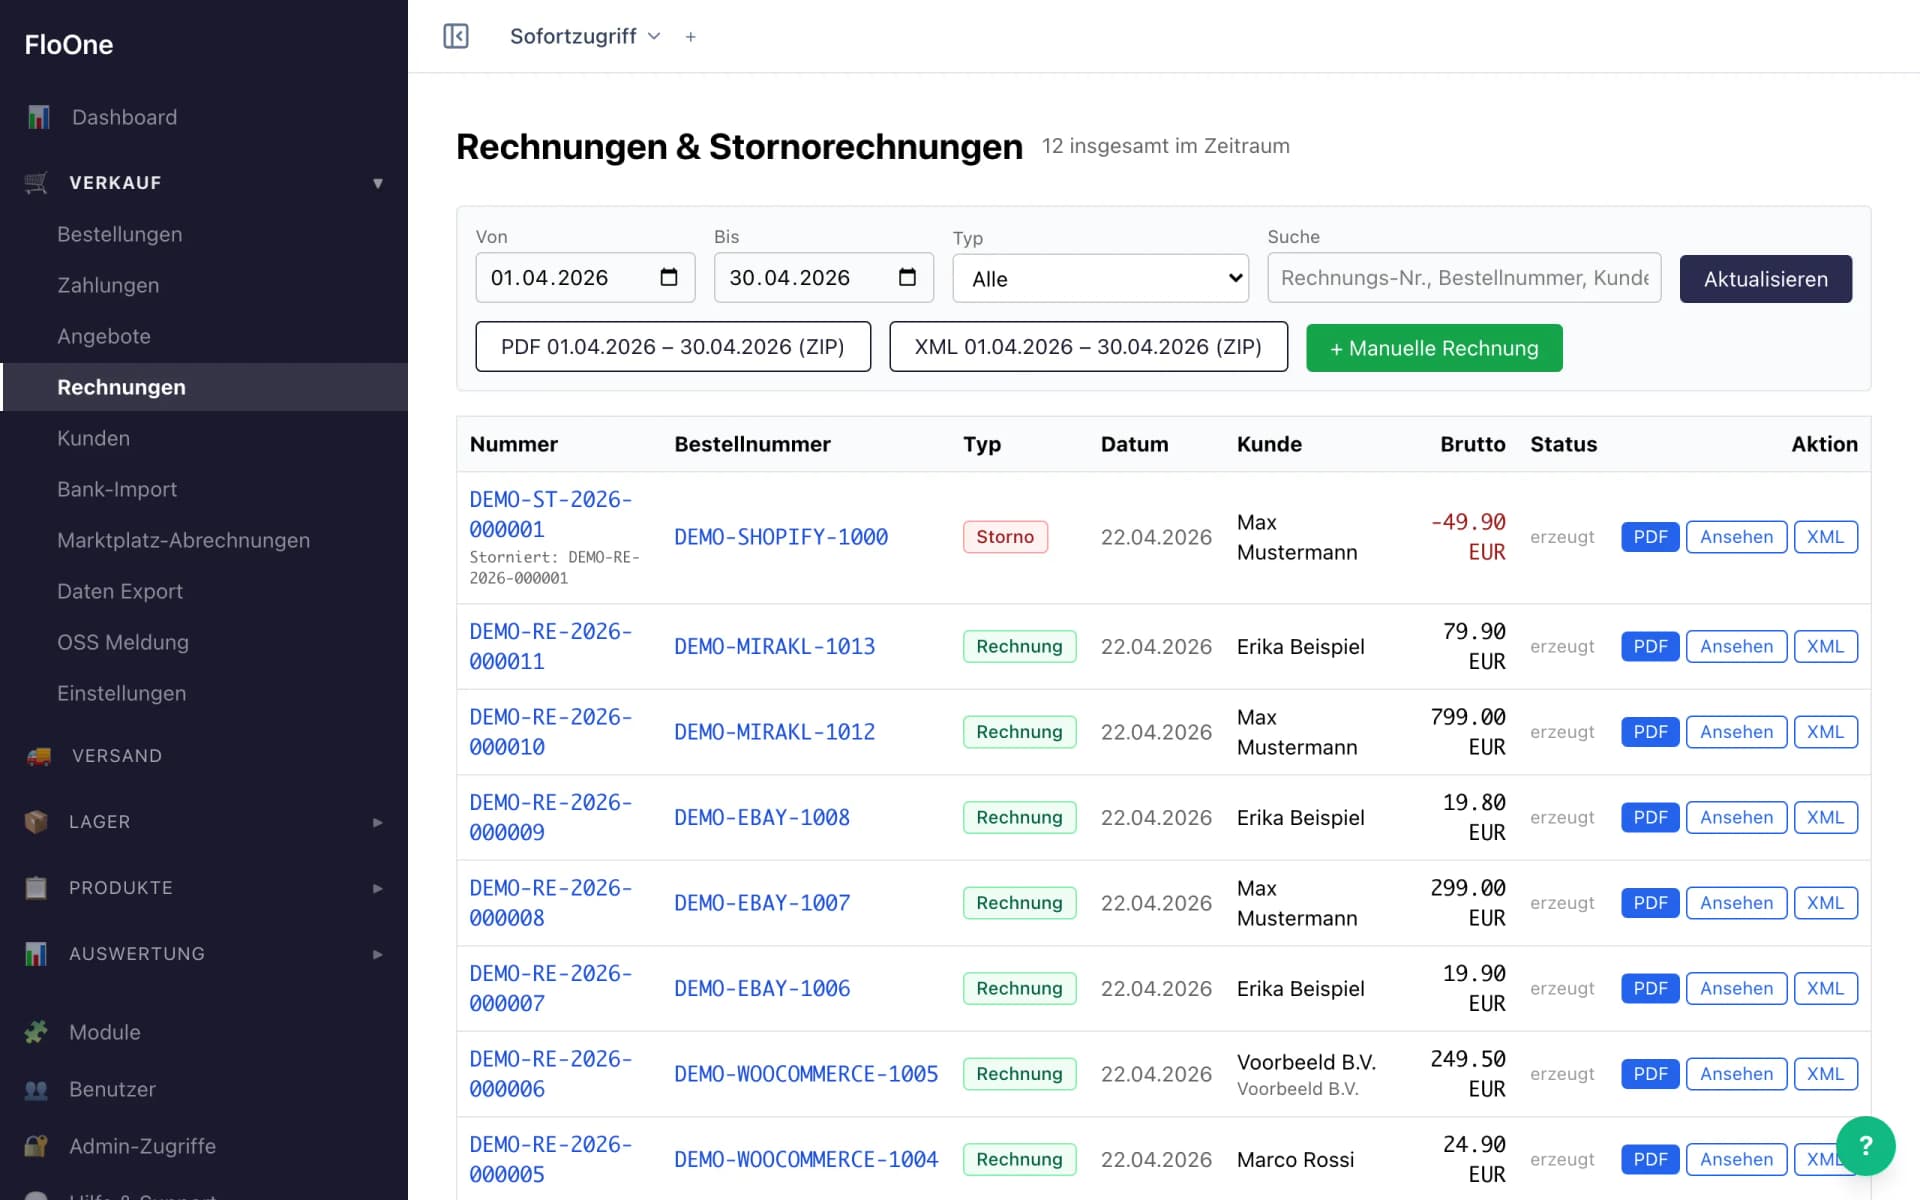Click the -49.90 EUR amount
Viewport: 1920px width, 1200px height.
pos(1468,537)
